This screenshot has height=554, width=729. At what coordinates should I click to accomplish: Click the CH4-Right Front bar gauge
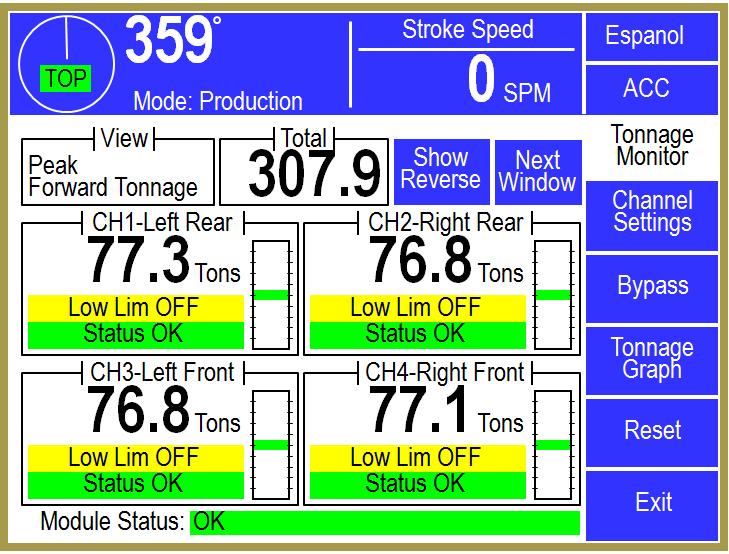(x=552, y=443)
